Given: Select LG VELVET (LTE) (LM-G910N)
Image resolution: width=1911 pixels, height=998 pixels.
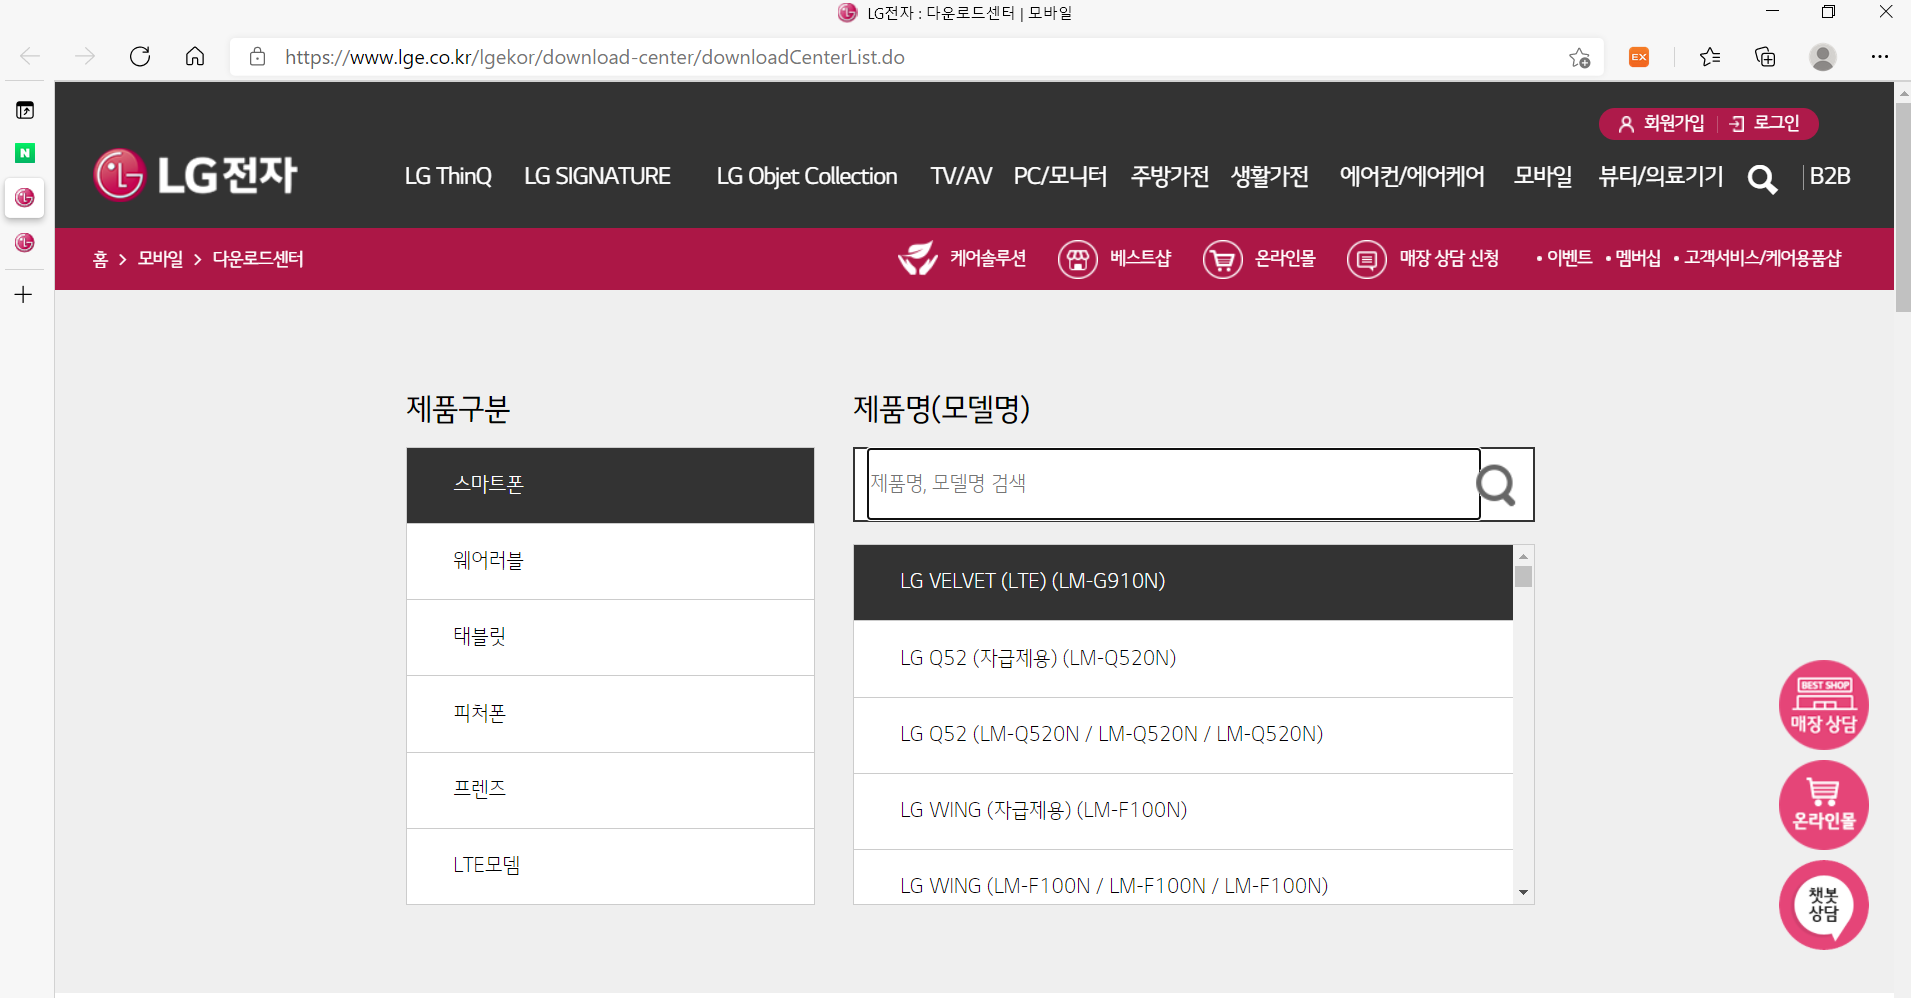Looking at the screenshot, I should click(x=1183, y=582).
